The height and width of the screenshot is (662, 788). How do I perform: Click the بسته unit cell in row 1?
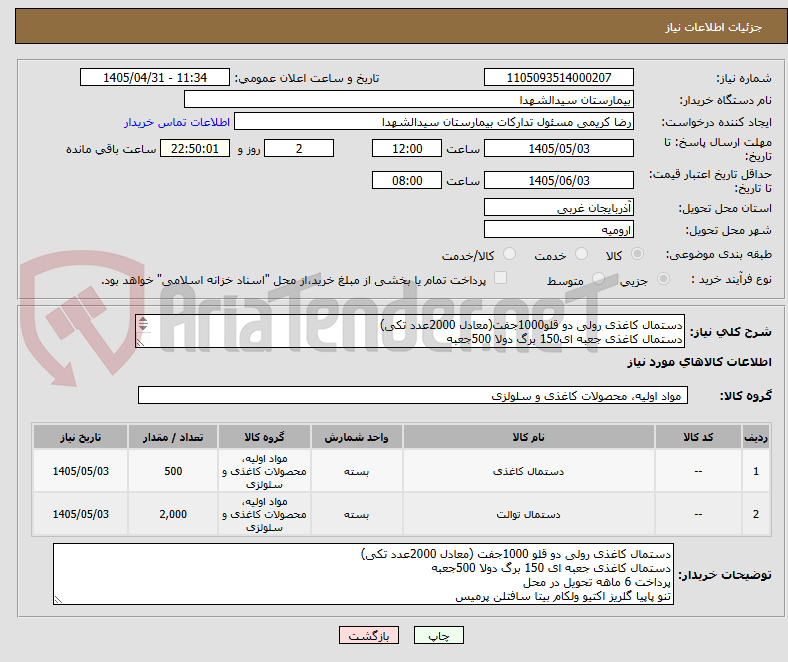click(x=356, y=471)
